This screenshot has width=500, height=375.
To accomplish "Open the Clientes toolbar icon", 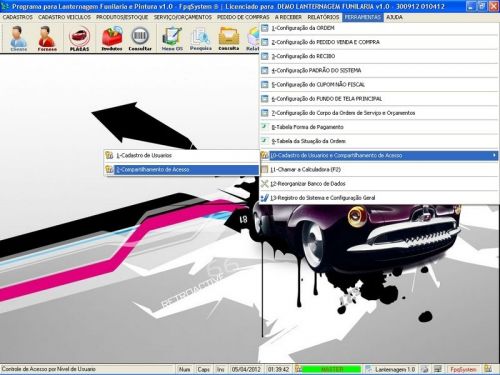I will [18, 38].
